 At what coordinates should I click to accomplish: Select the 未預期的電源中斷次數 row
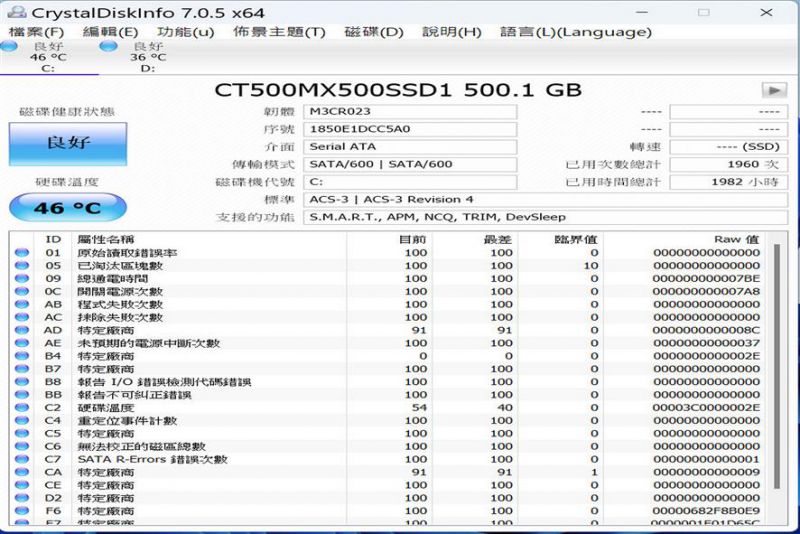388,343
